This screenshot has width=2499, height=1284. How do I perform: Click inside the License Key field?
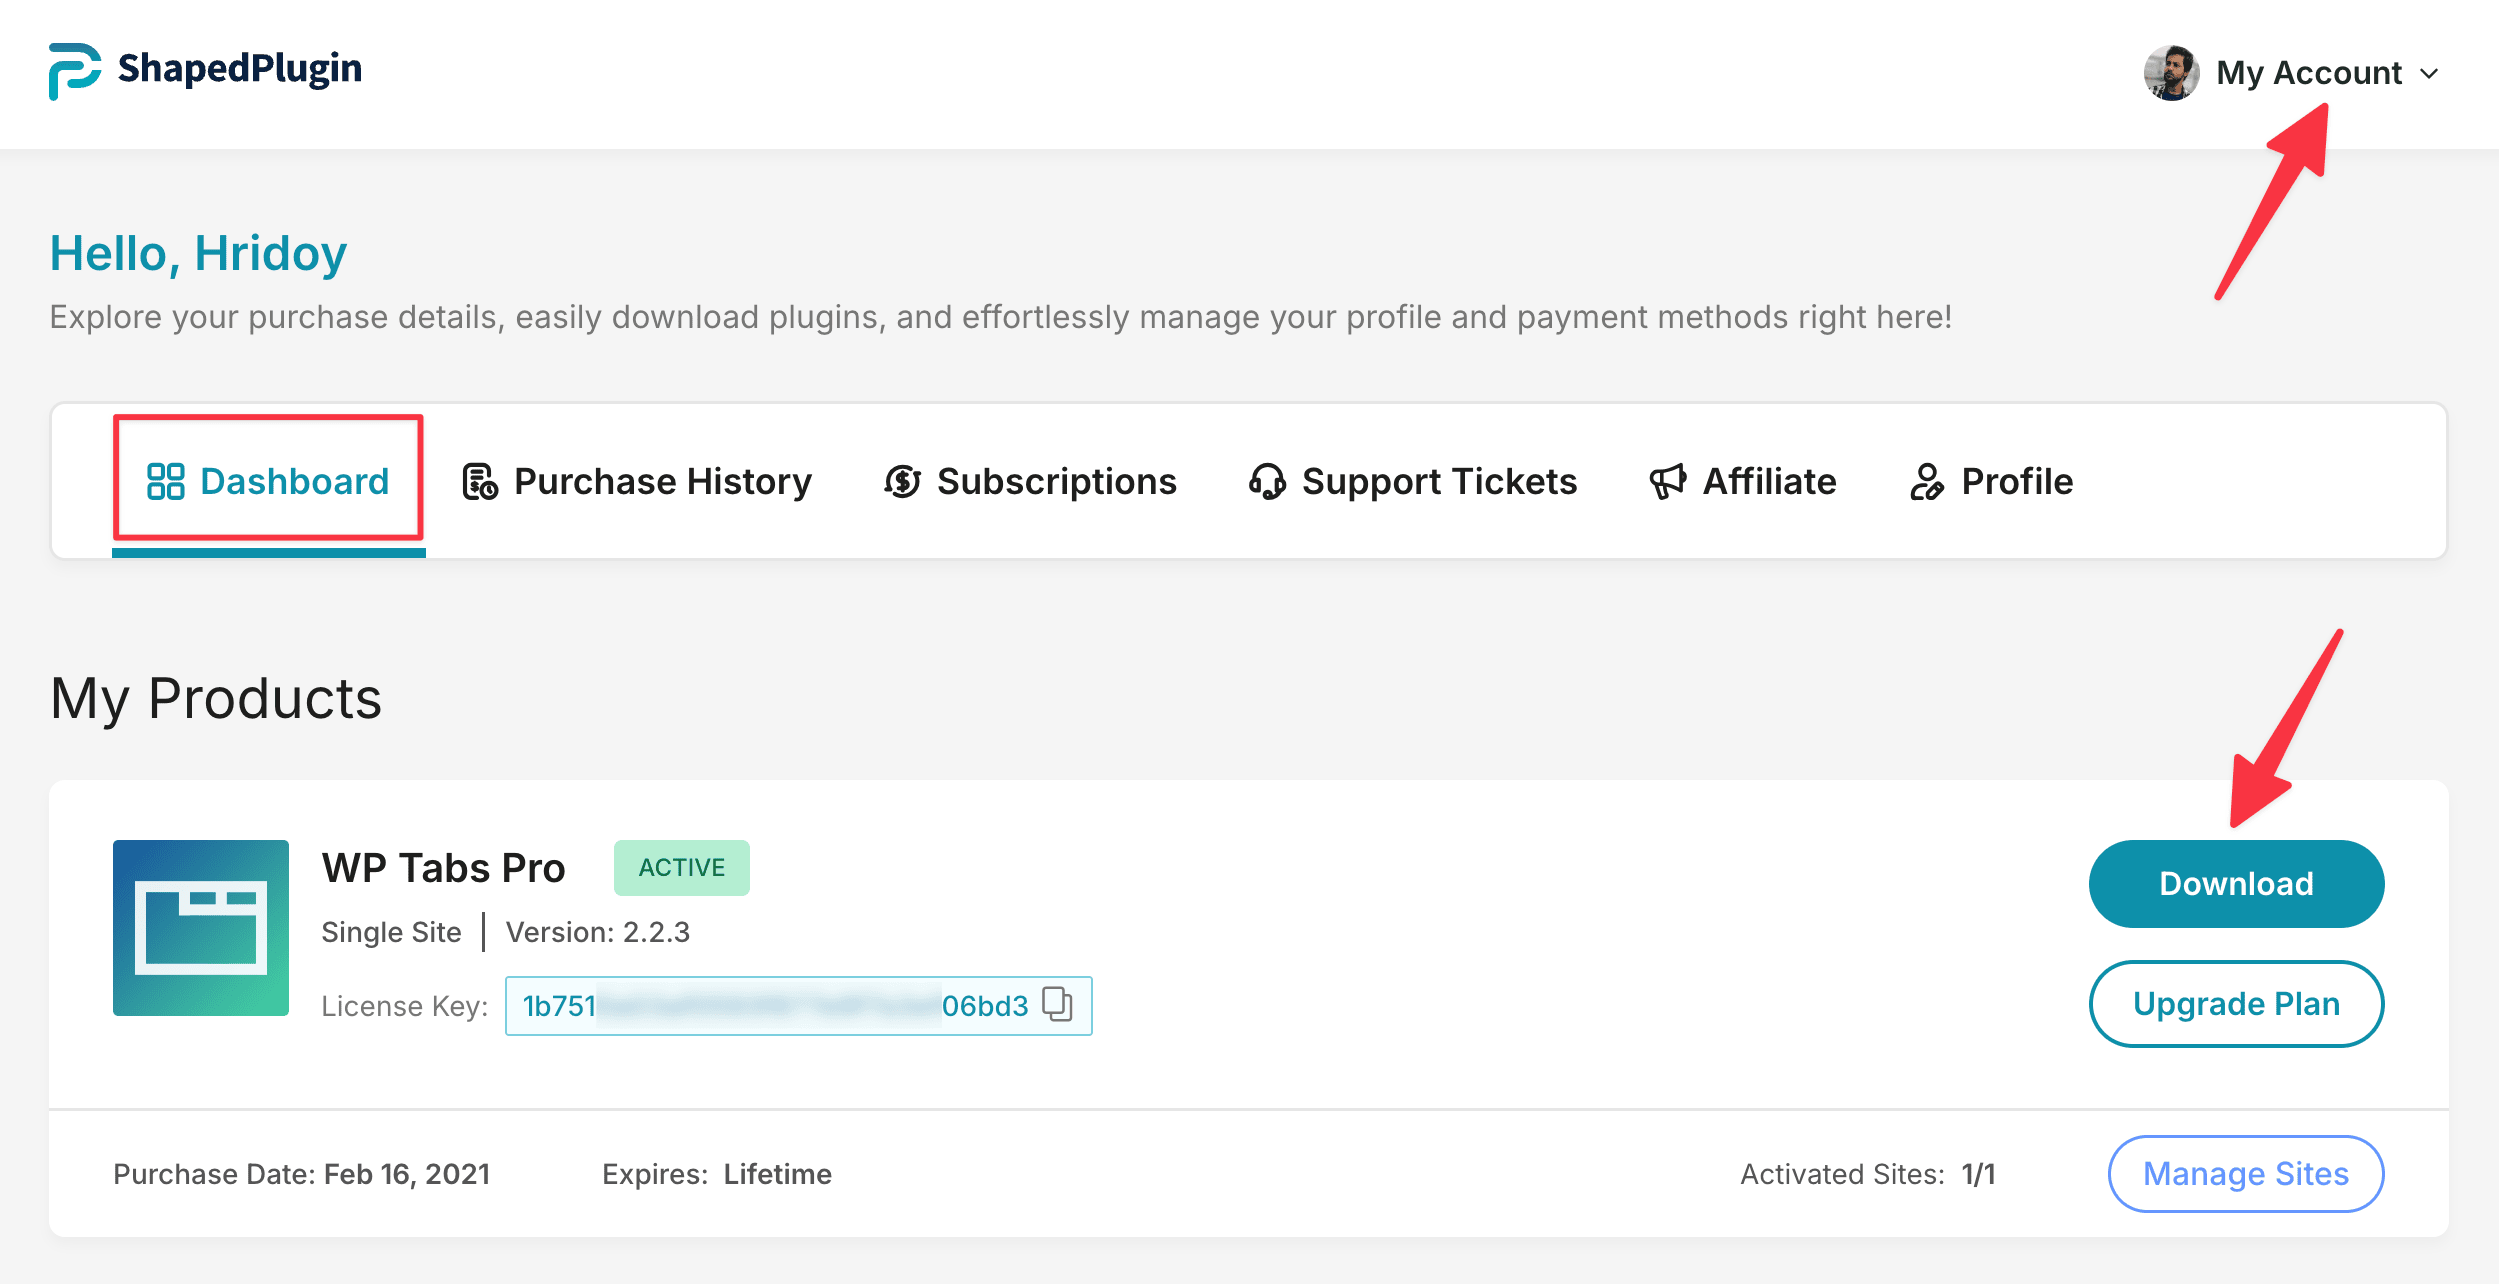pyautogui.click(x=799, y=1006)
